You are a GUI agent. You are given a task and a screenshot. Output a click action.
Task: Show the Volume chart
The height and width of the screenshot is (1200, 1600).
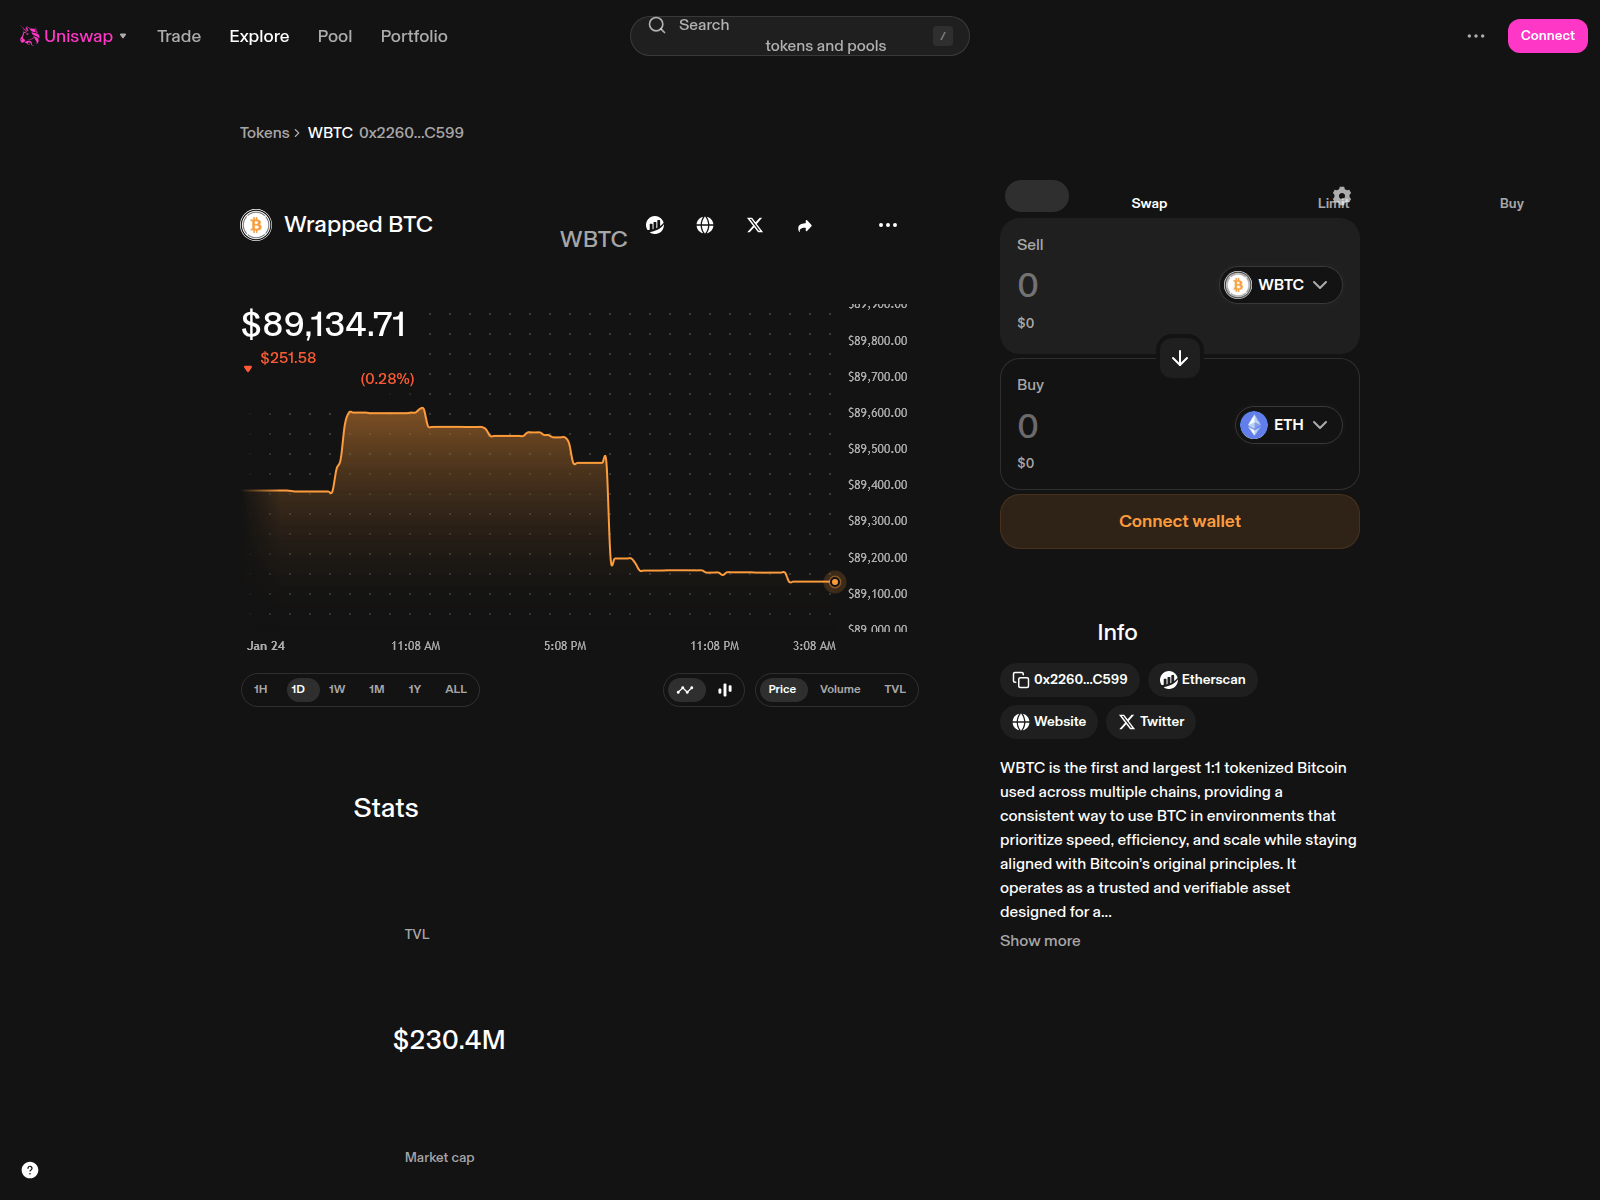[x=840, y=690]
